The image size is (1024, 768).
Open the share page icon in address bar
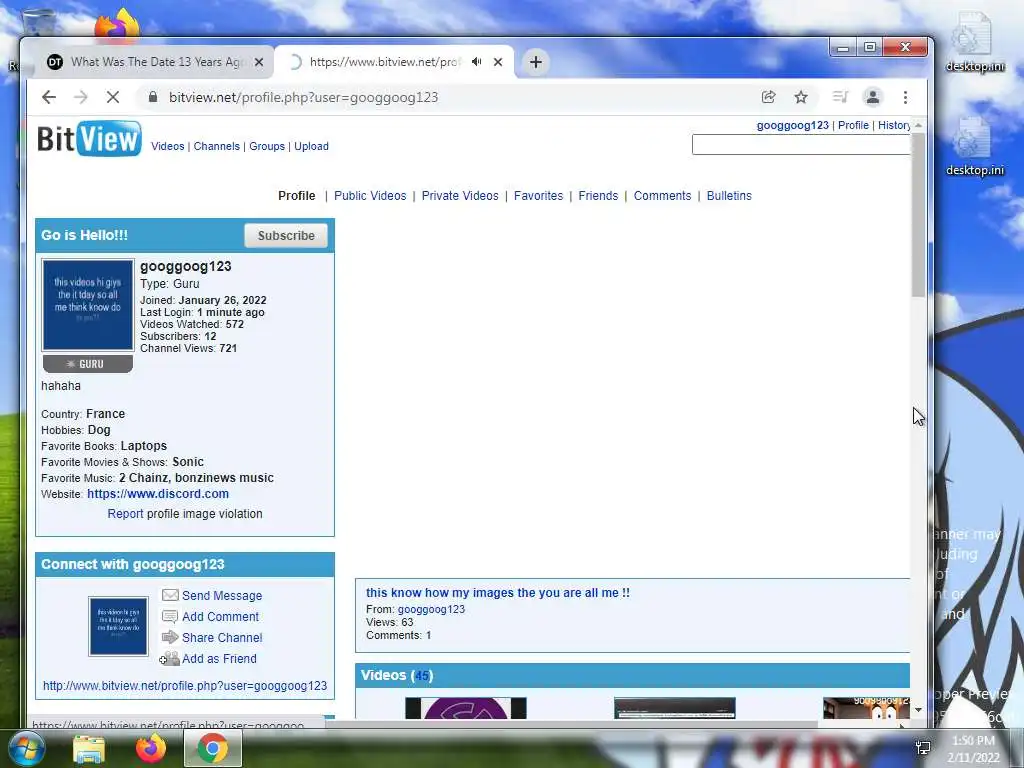[x=769, y=97]
